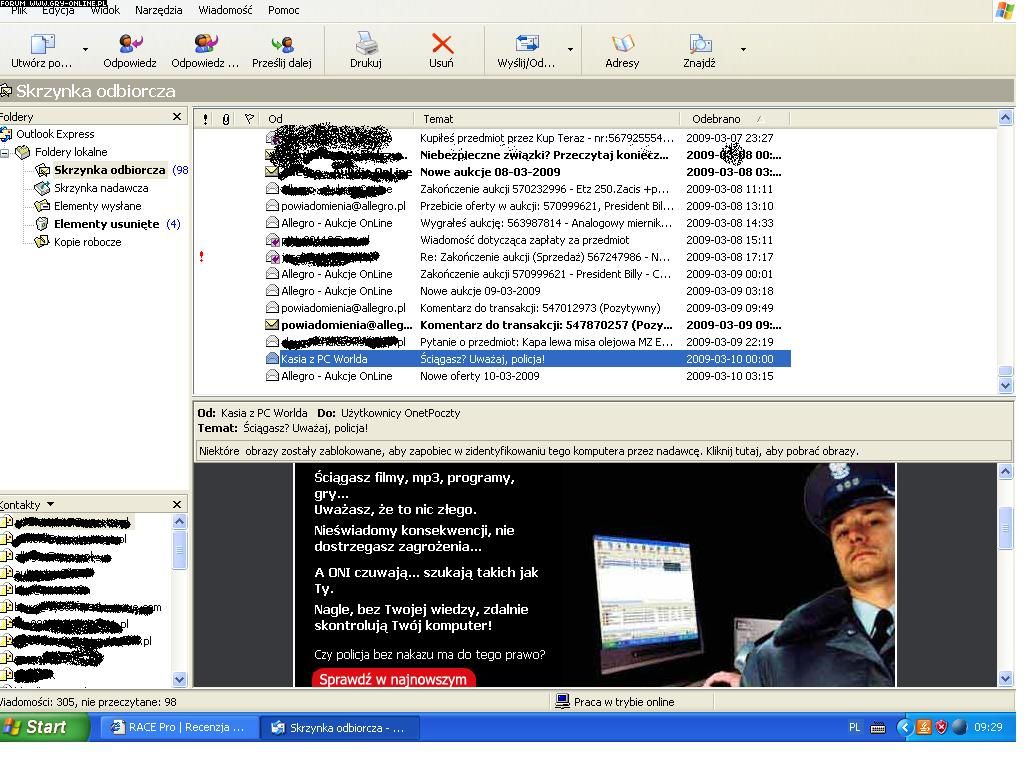Select the Elementy usunięte folder

tap(106, 224)
